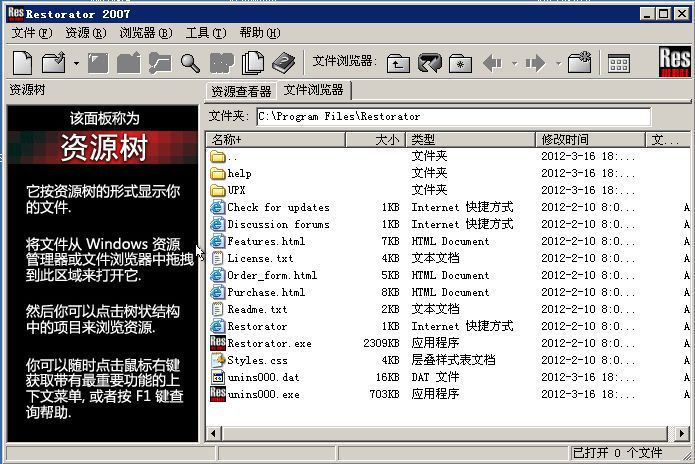Viewport: 695px width, 464px height.
Task: Click the 资源树 panel heading banner
Action: pyautogui.click(x=103, y=148)
